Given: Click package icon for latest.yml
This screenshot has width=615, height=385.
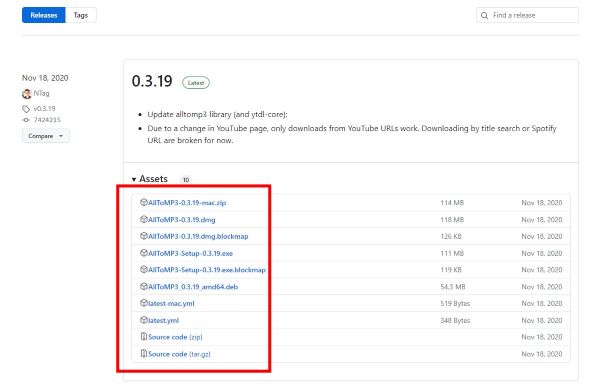Looking at the screenshot, I should point(144,320).
